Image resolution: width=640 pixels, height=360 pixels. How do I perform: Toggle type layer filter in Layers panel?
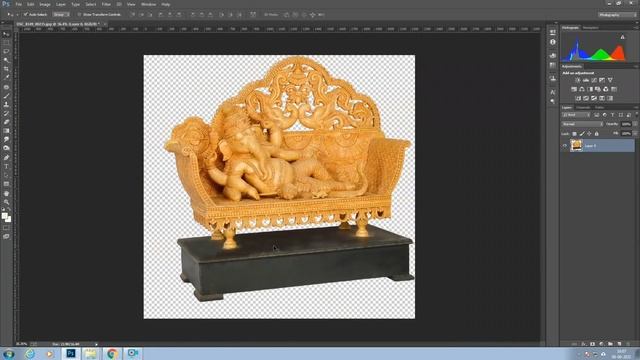(612, 115)
